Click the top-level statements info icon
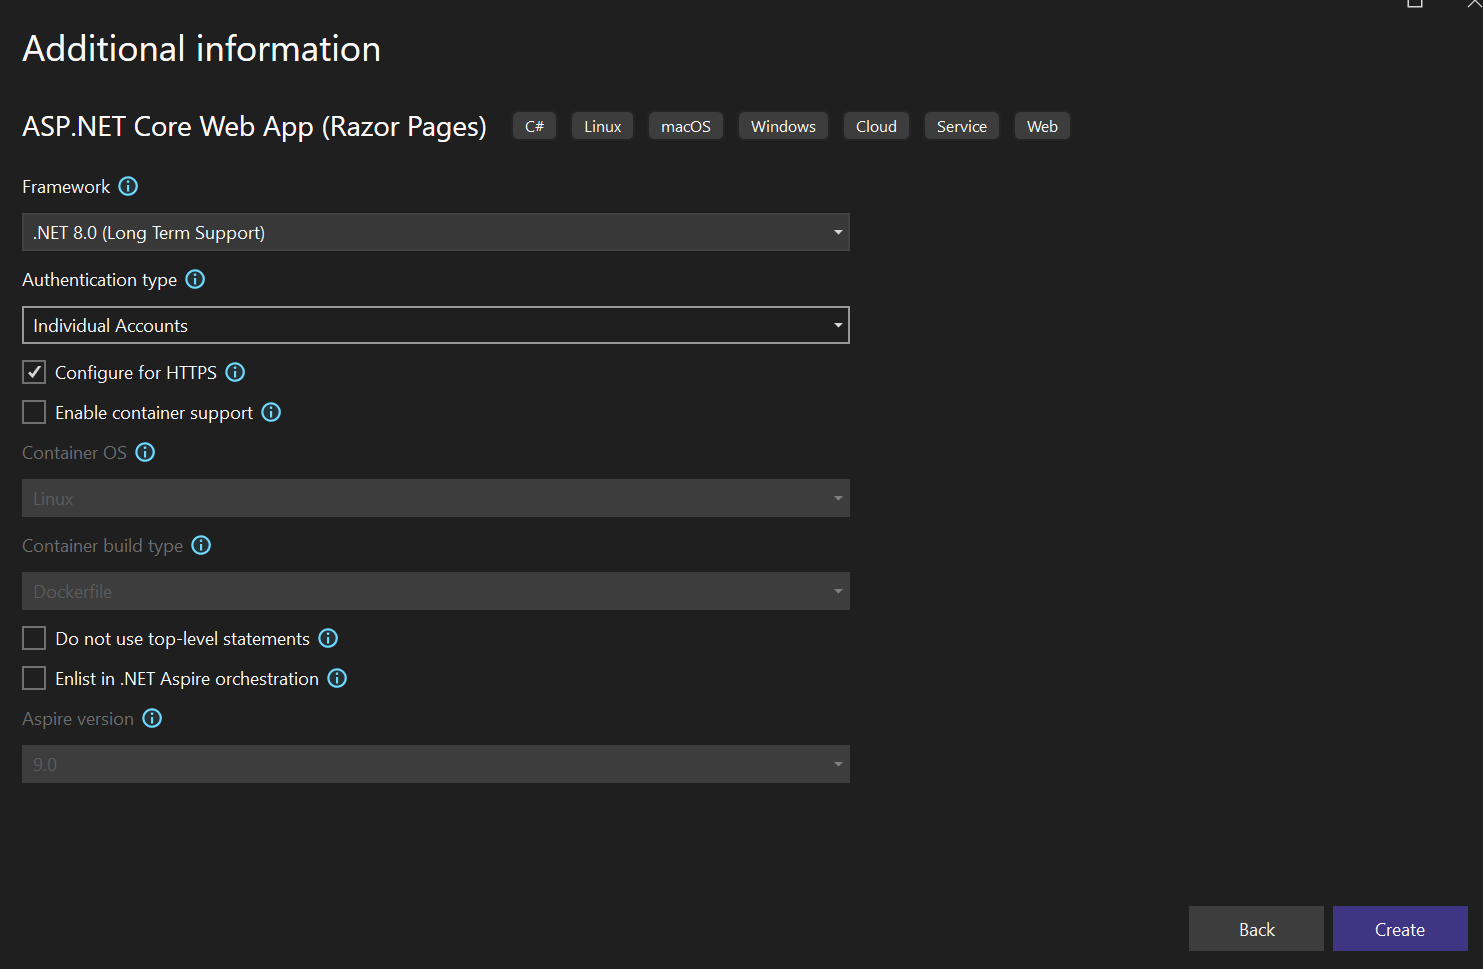The width and height of the screenshot is (1483, 969). click(x=328, y=638)
